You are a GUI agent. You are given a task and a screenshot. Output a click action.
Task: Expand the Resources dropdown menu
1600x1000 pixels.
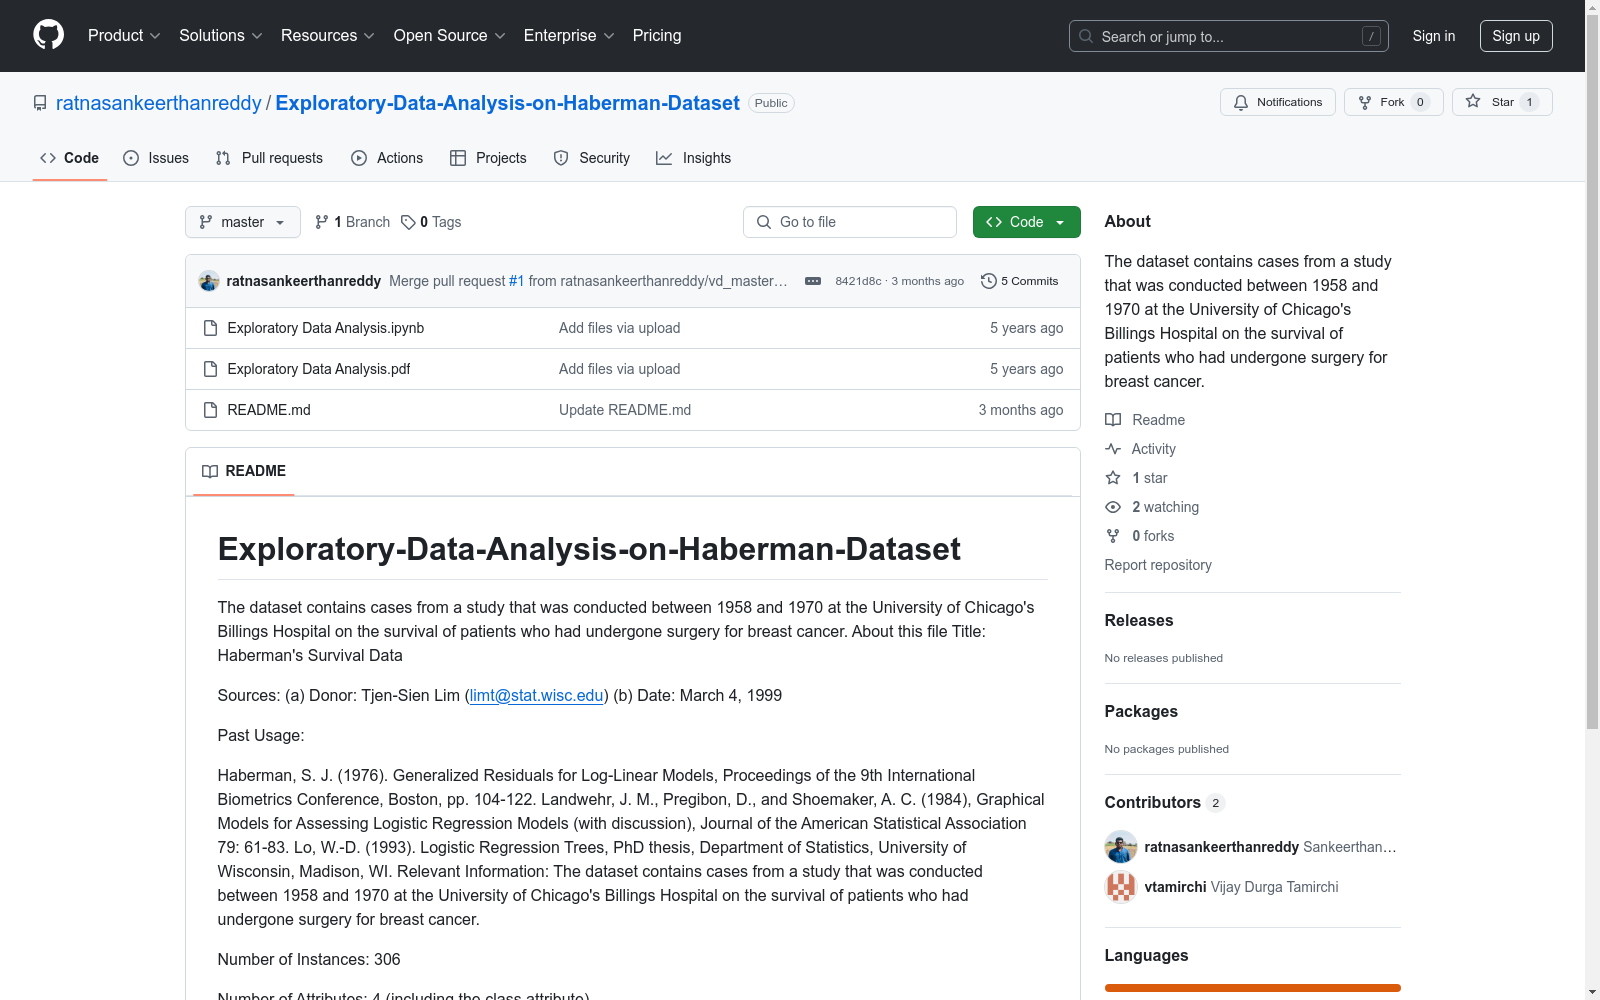328,35
